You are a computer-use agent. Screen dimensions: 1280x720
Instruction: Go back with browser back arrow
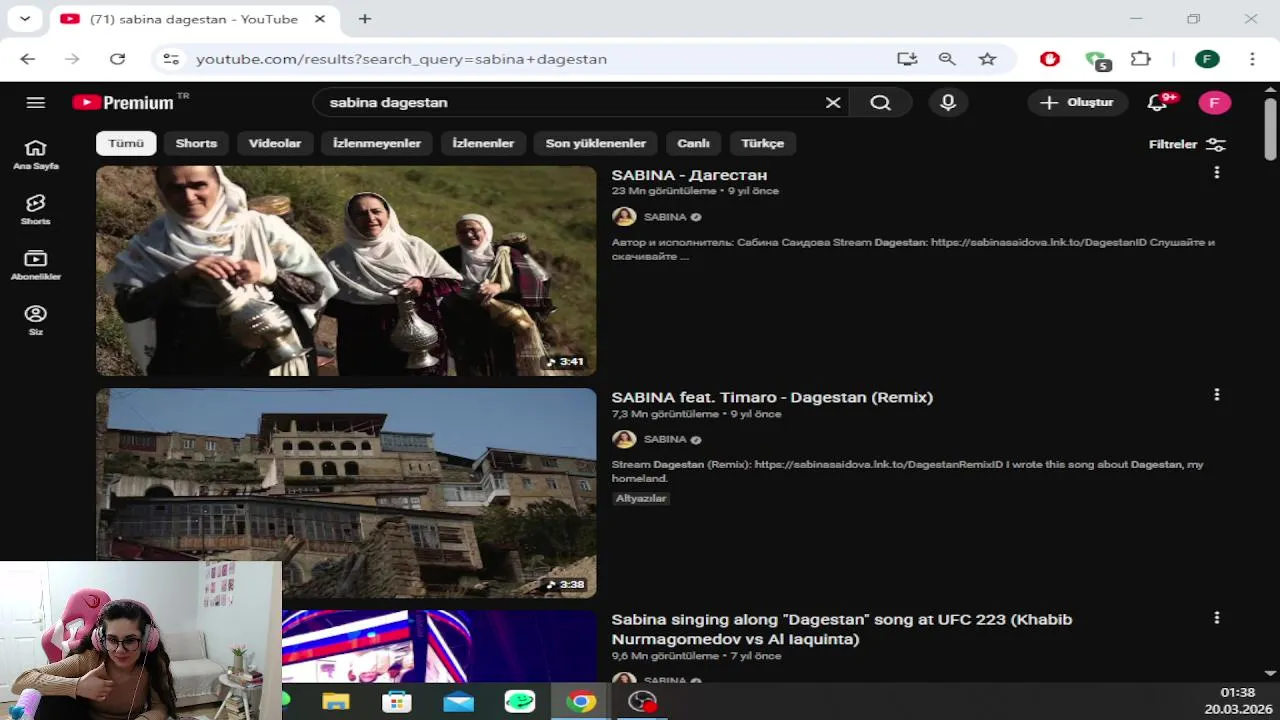27,59
